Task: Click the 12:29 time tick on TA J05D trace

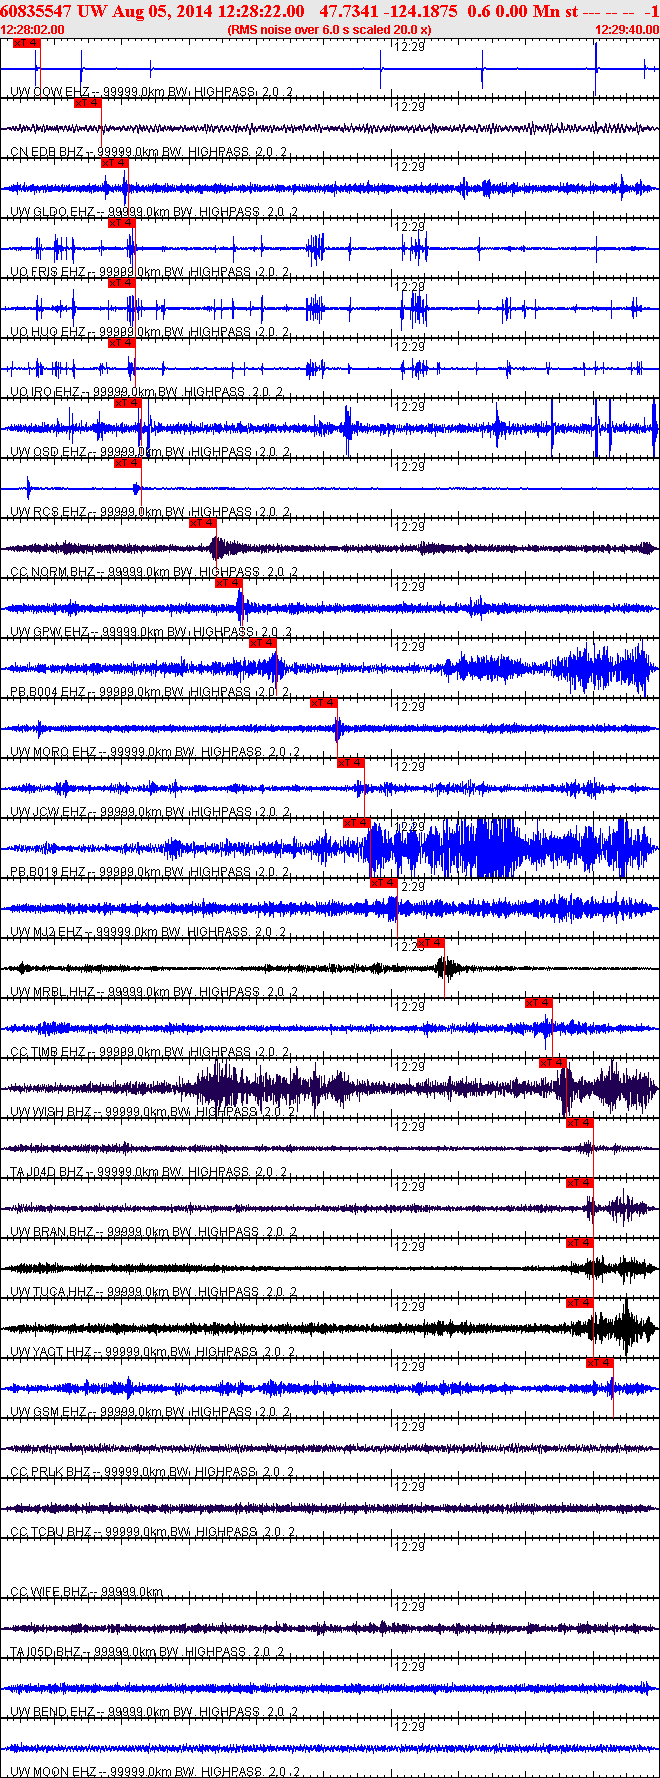Action: (409, 1607)
